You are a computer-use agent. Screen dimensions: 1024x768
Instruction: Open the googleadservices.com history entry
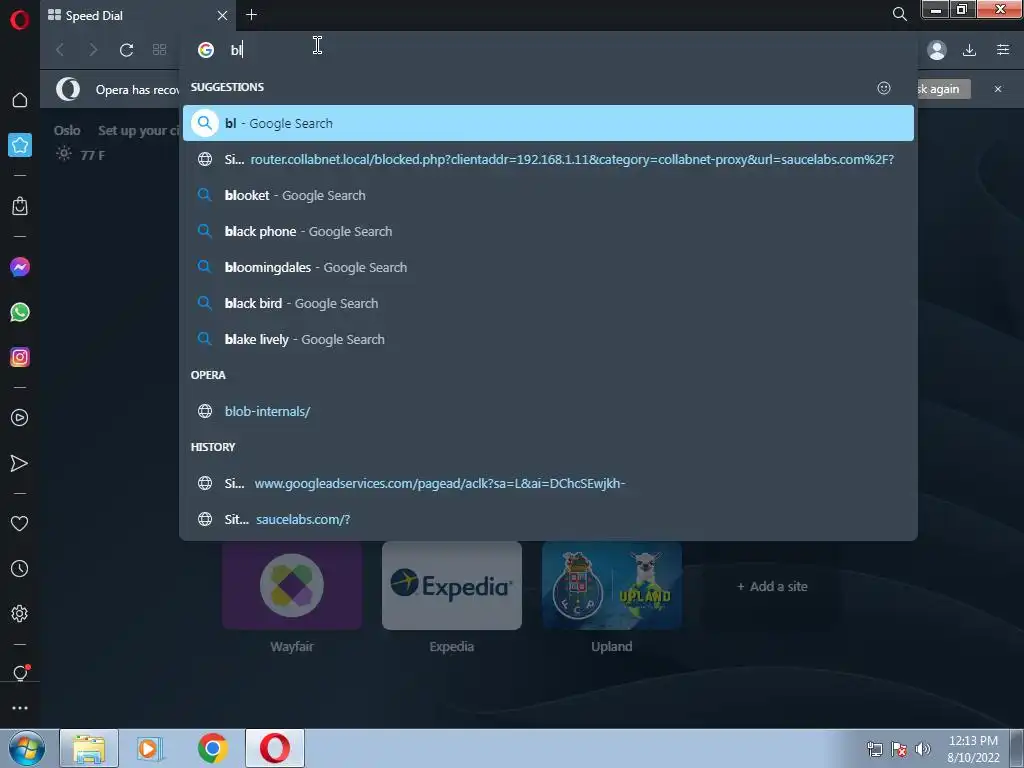[x=548, y=483]
